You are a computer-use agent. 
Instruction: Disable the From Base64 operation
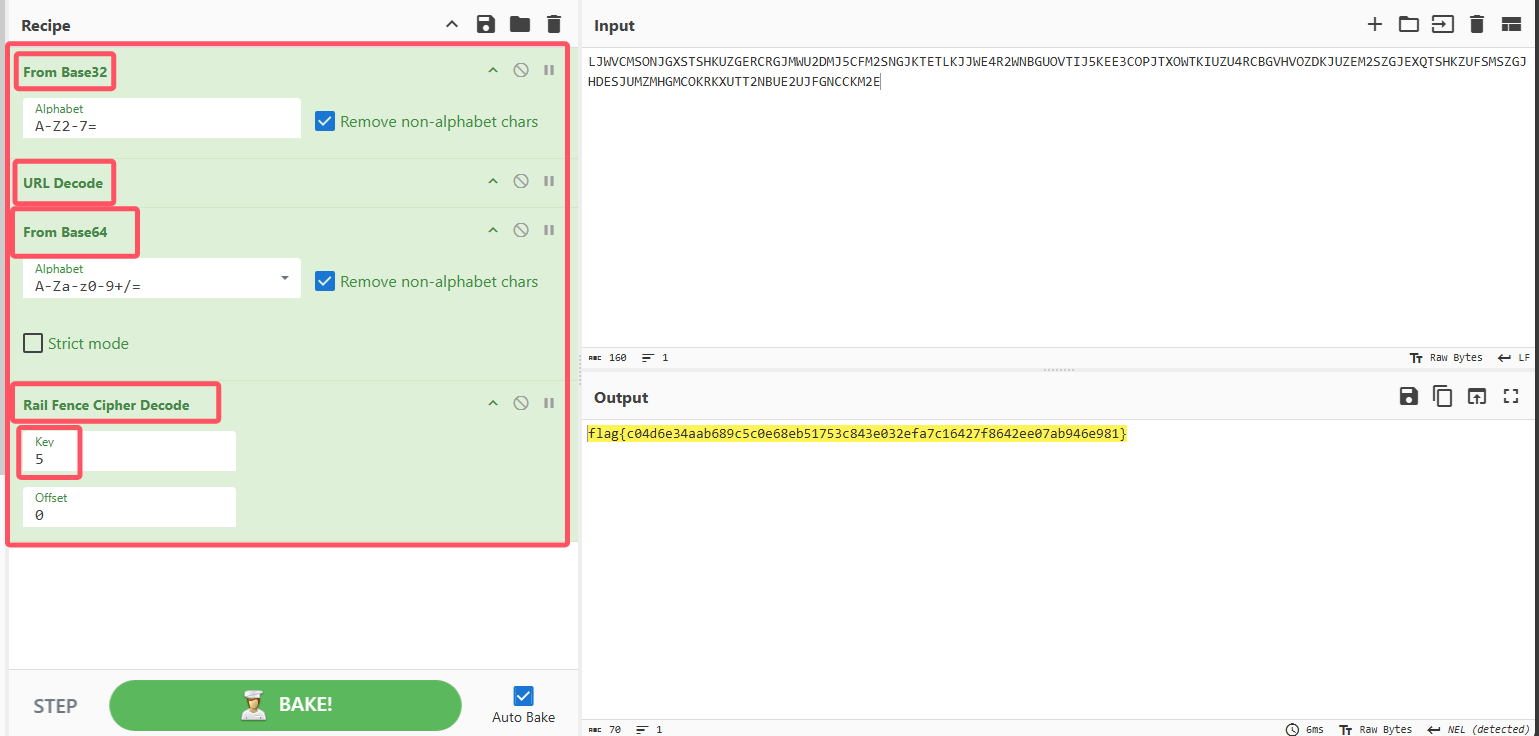click(521, 230)
